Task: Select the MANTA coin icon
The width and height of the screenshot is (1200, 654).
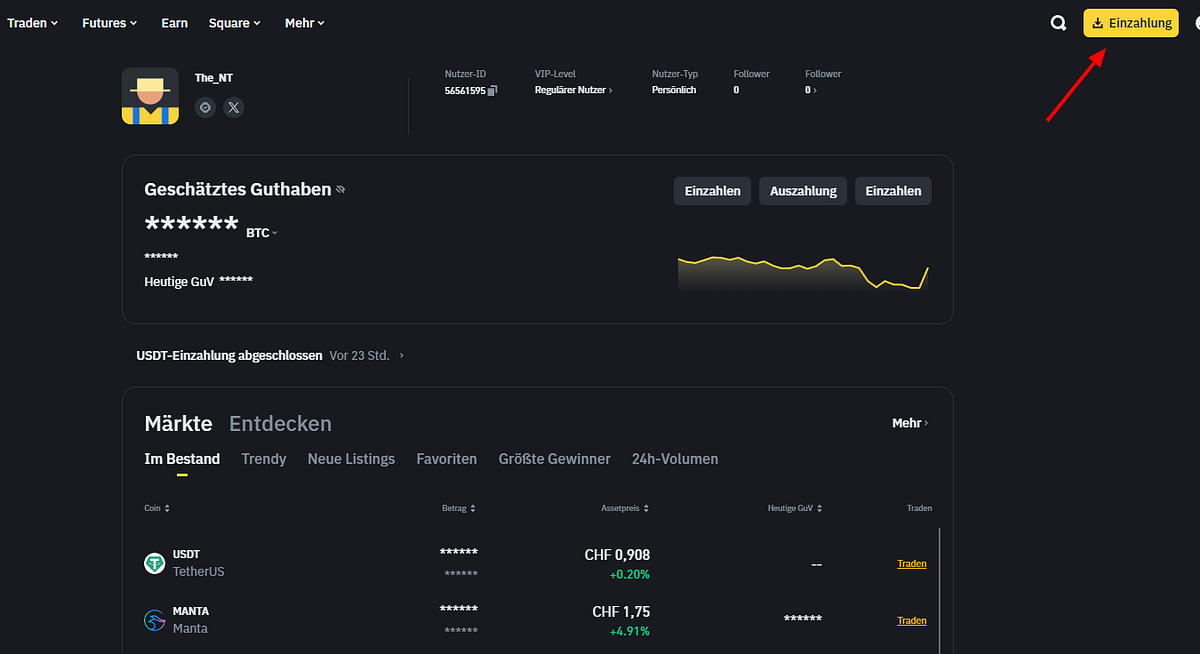Action: [x=154, y=620]
